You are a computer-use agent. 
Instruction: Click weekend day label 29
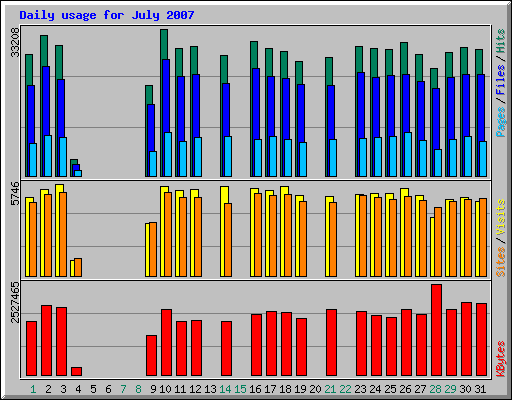click(450, 389)
